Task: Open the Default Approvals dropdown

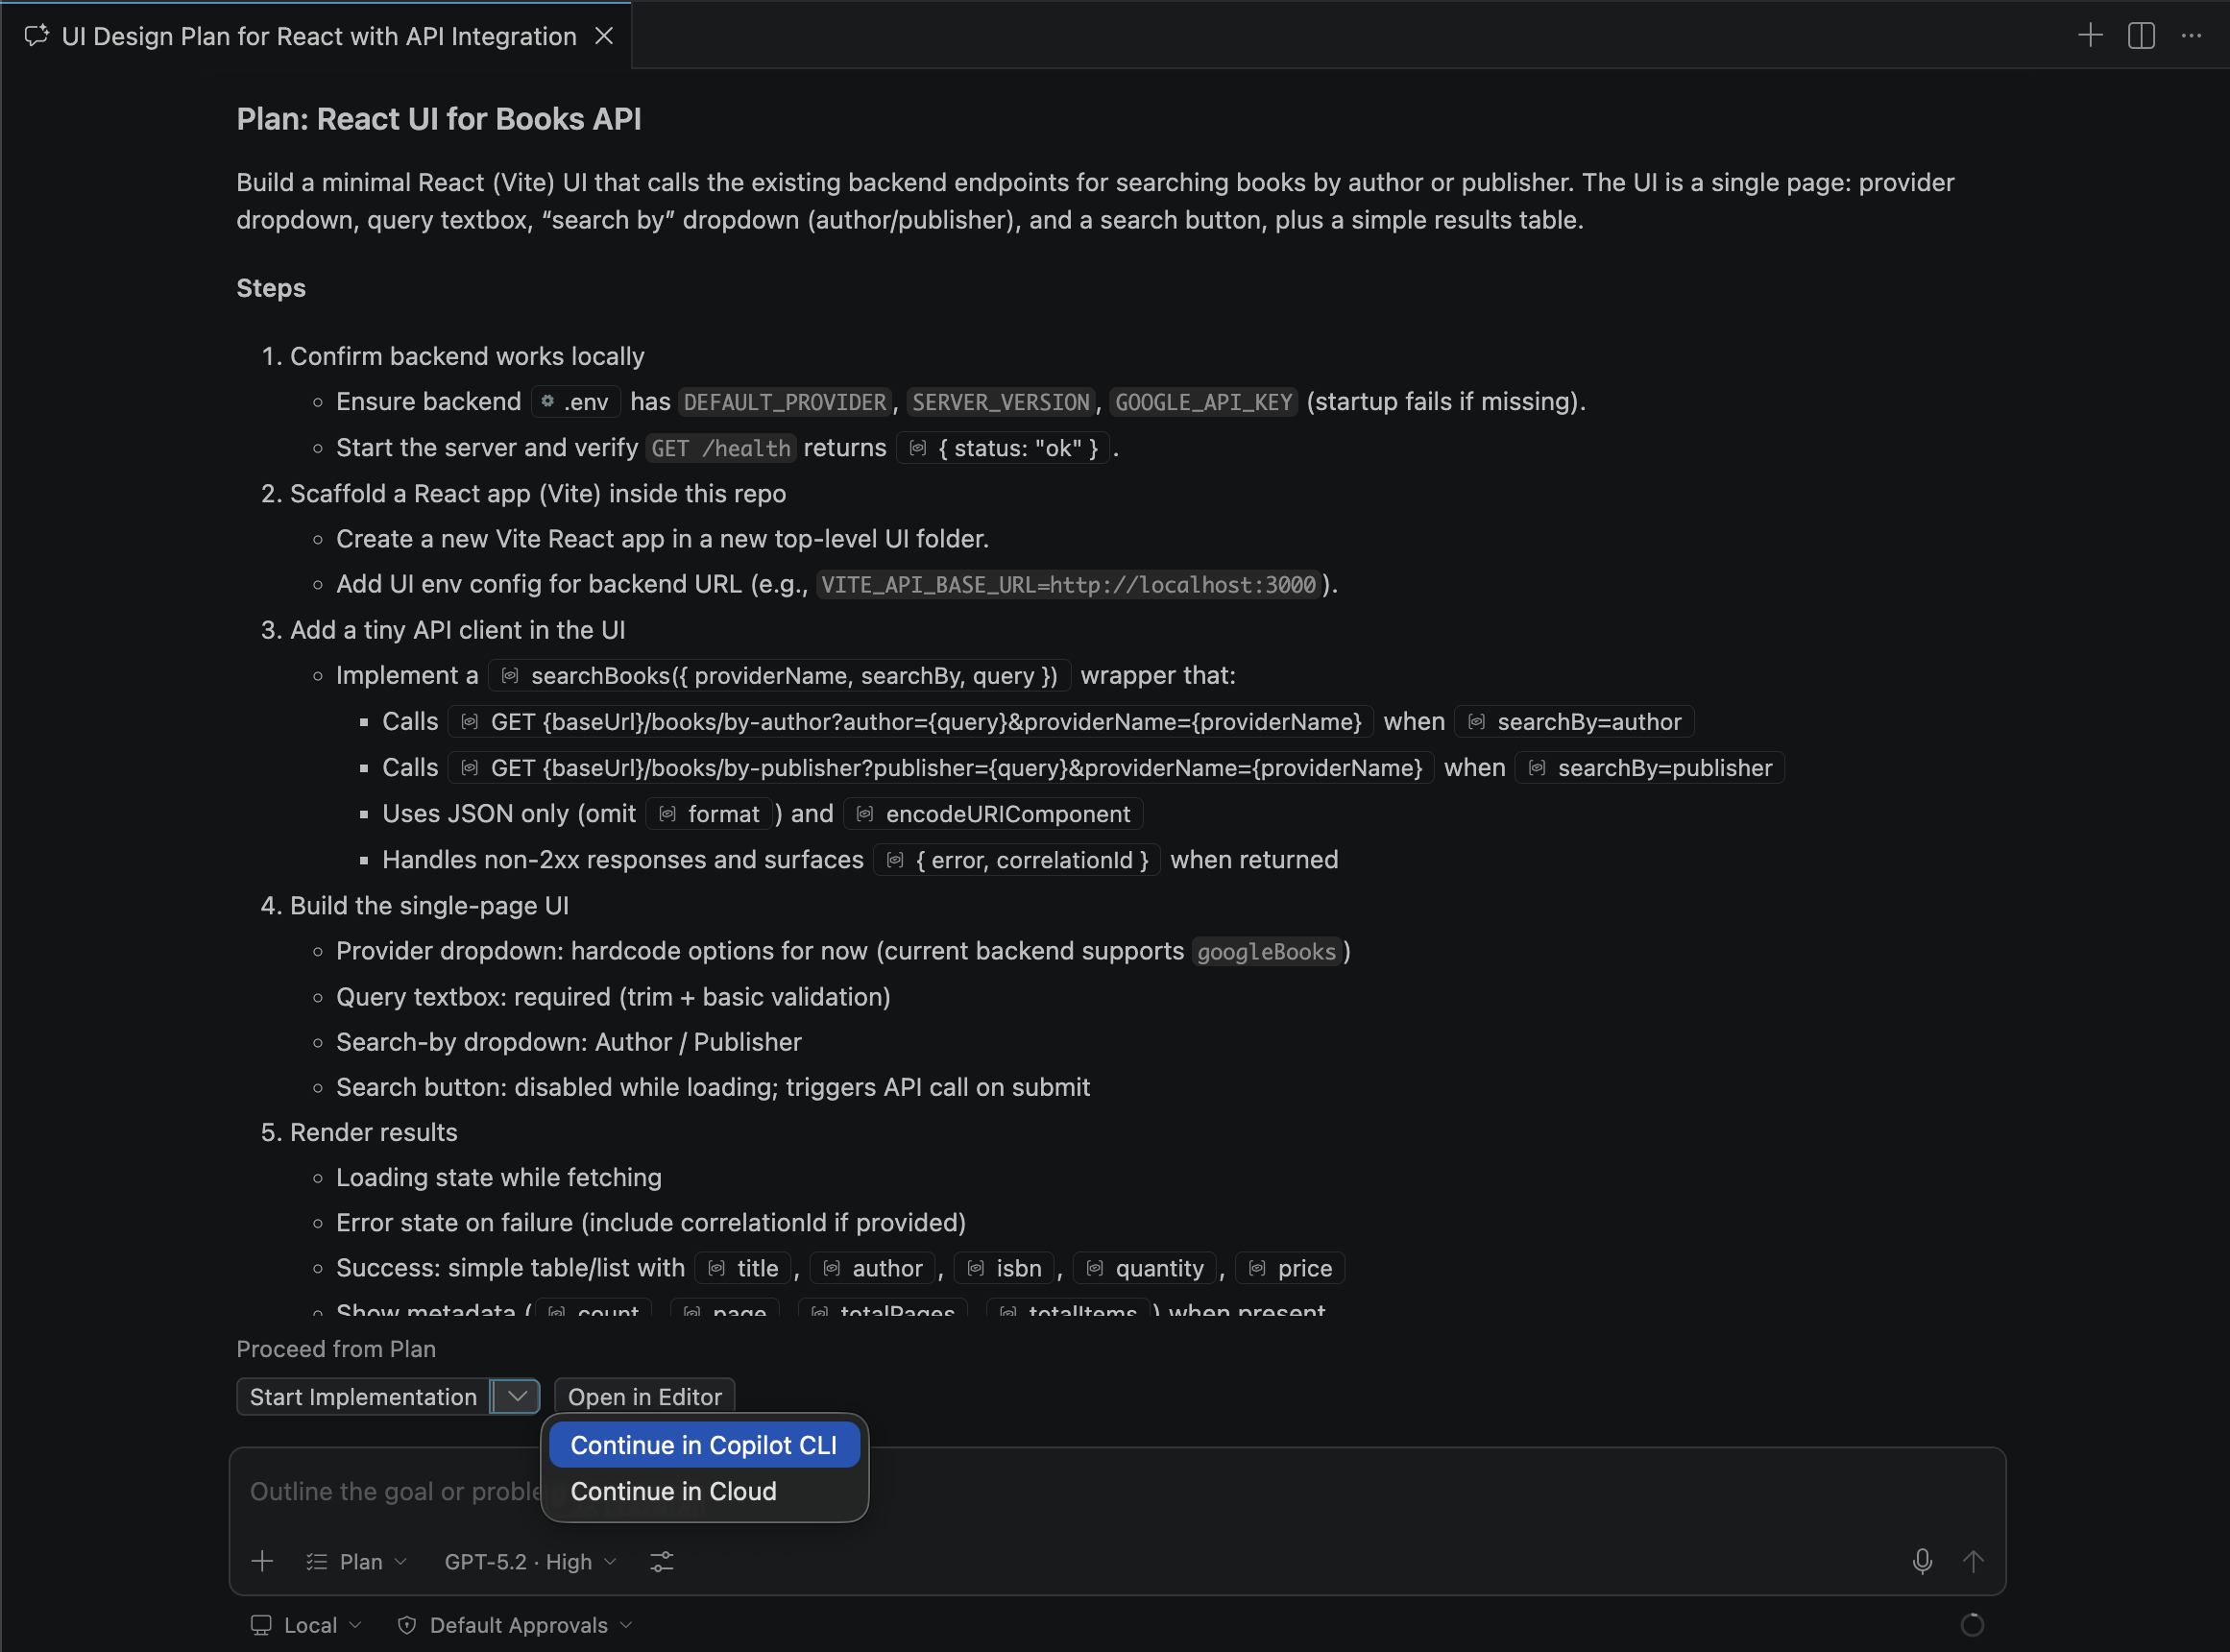Action: tap(515, 1625)
